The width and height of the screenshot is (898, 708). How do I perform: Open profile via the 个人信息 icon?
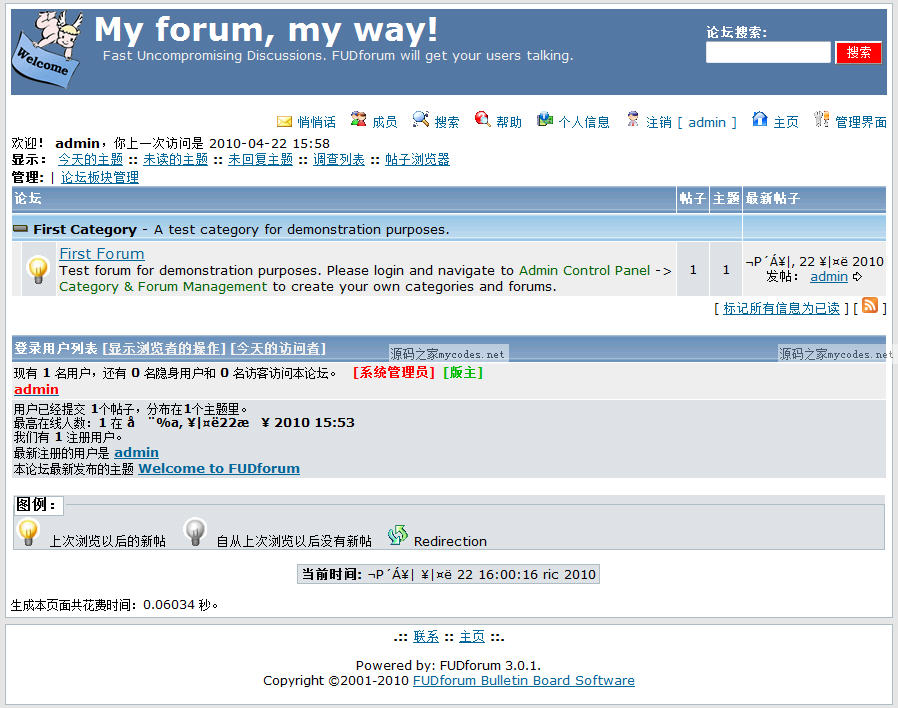pos(543,122)
